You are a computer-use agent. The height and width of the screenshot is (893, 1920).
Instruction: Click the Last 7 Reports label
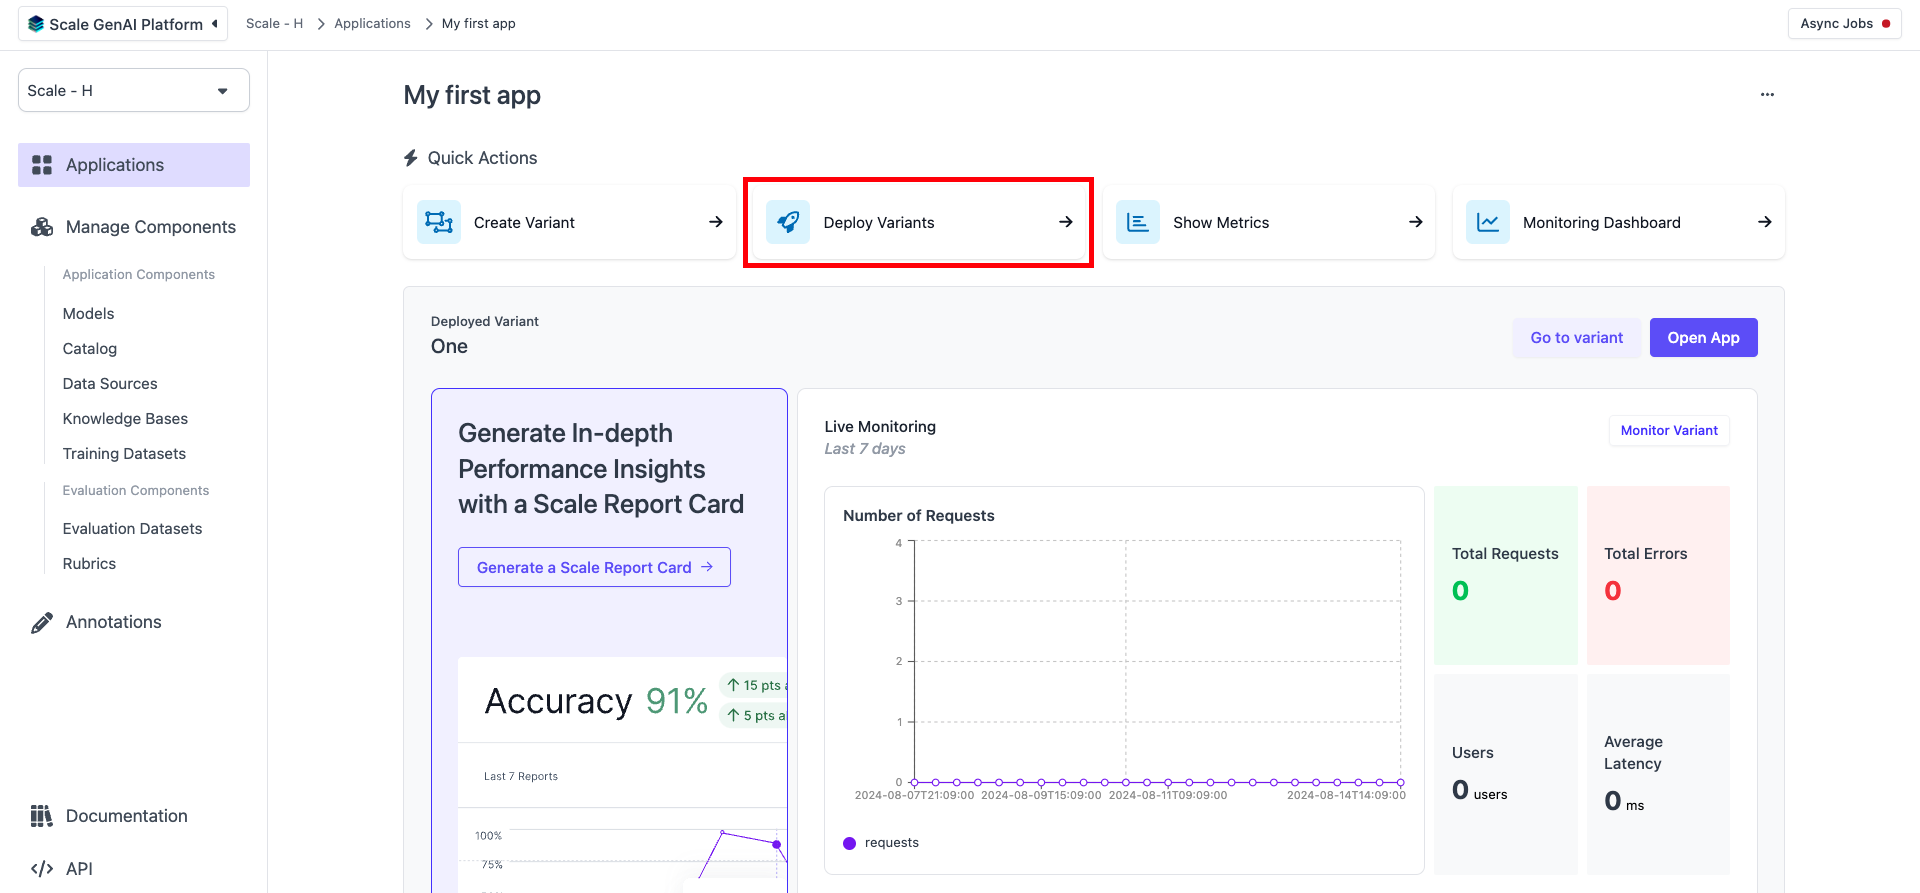(521, 777)
